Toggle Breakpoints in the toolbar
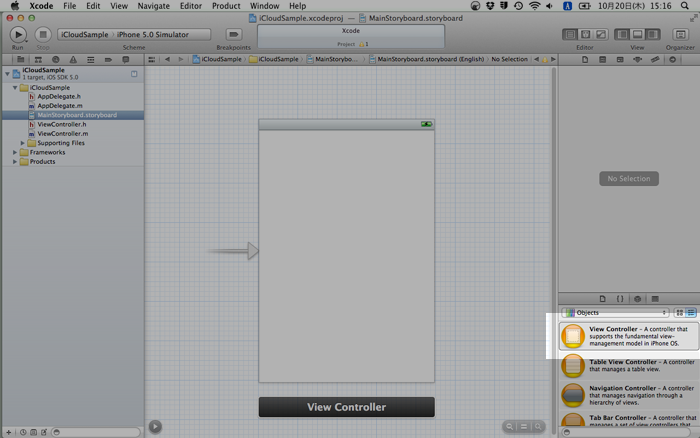 coord(233,34)
